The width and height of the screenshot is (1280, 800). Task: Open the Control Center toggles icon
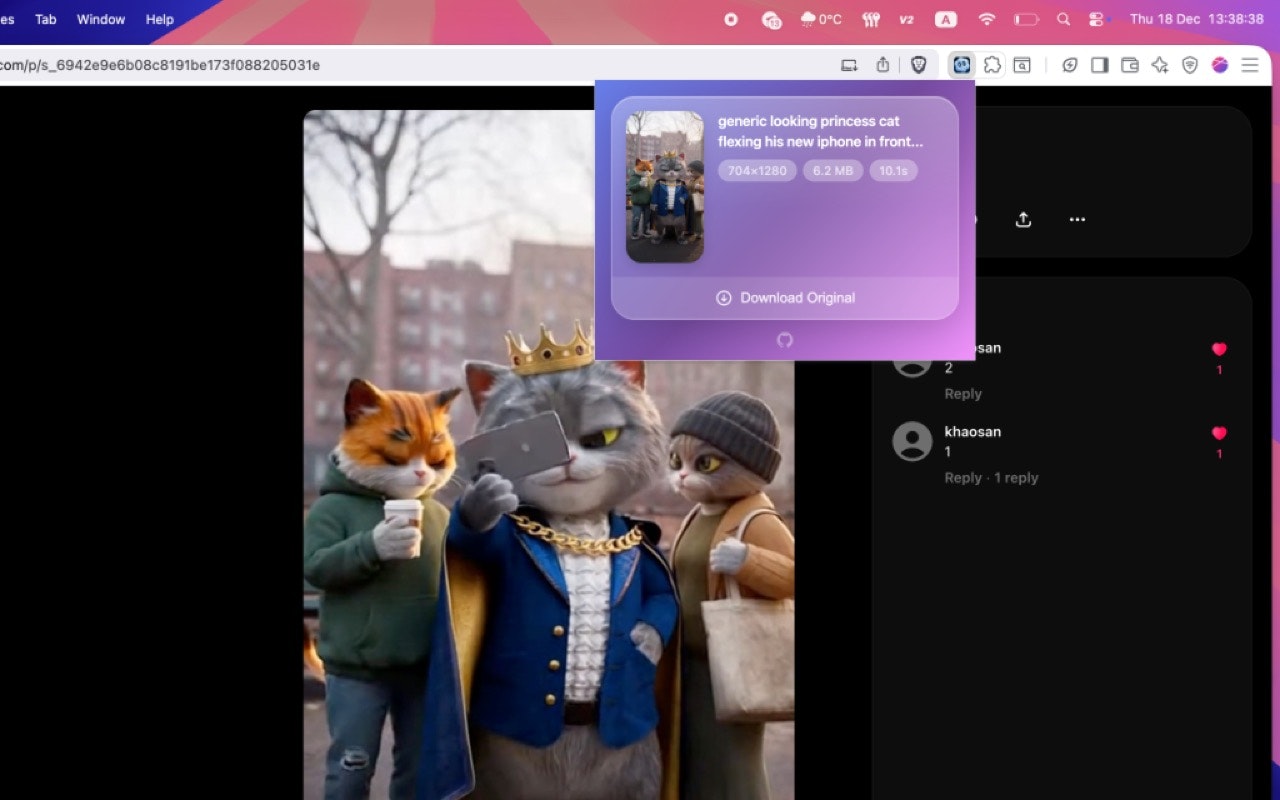(x=1098, y=19)
